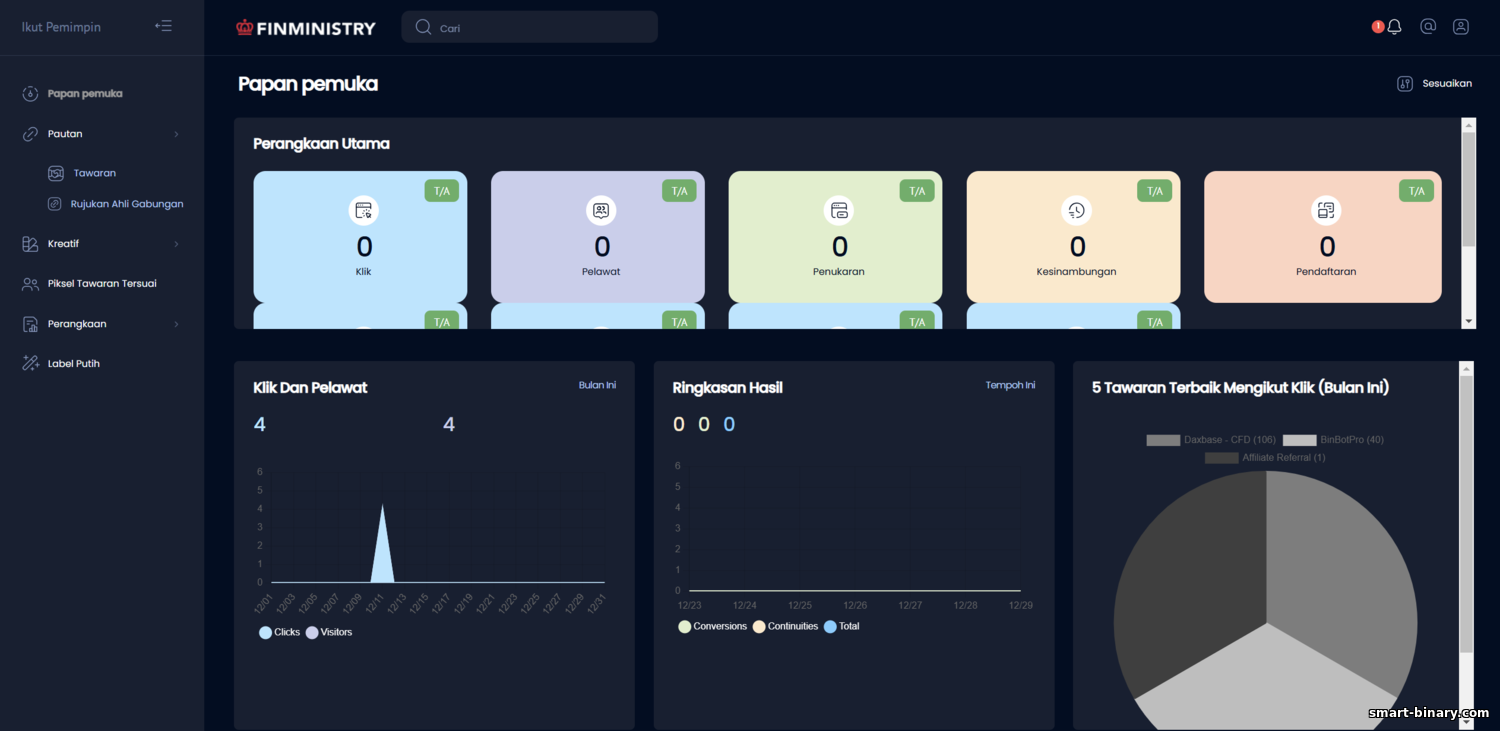Click the Penukaran card's icon
The width and height of the screenshot is (1500, 731).
839,211
